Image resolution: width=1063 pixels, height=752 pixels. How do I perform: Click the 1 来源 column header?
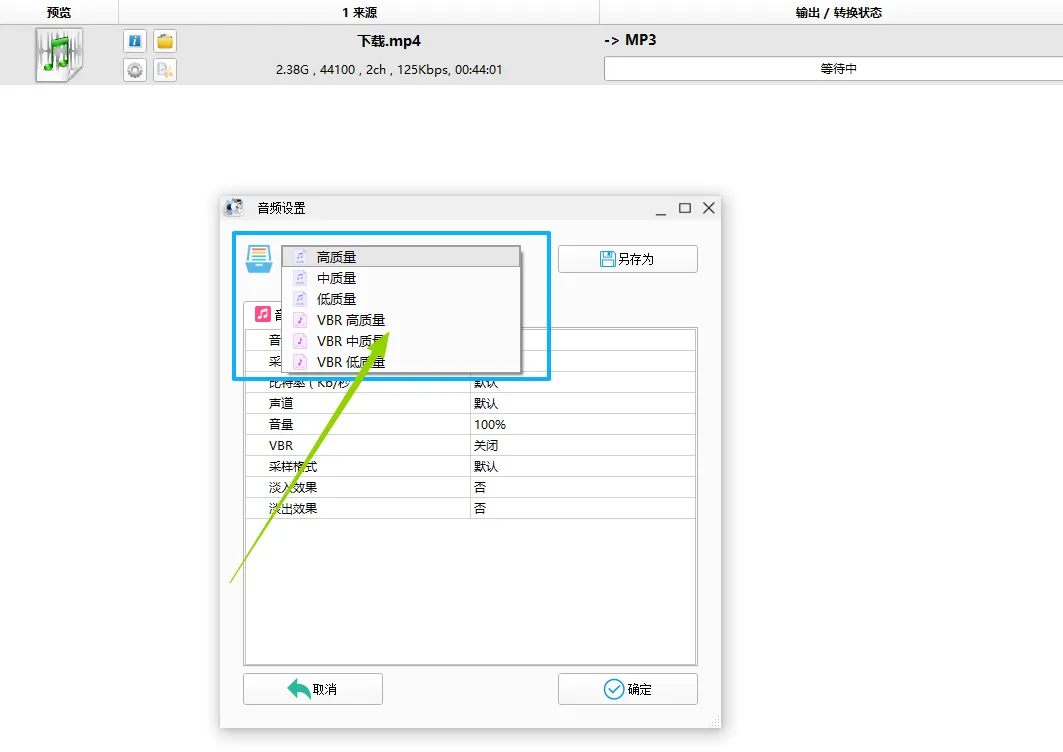tap(359, 12)
